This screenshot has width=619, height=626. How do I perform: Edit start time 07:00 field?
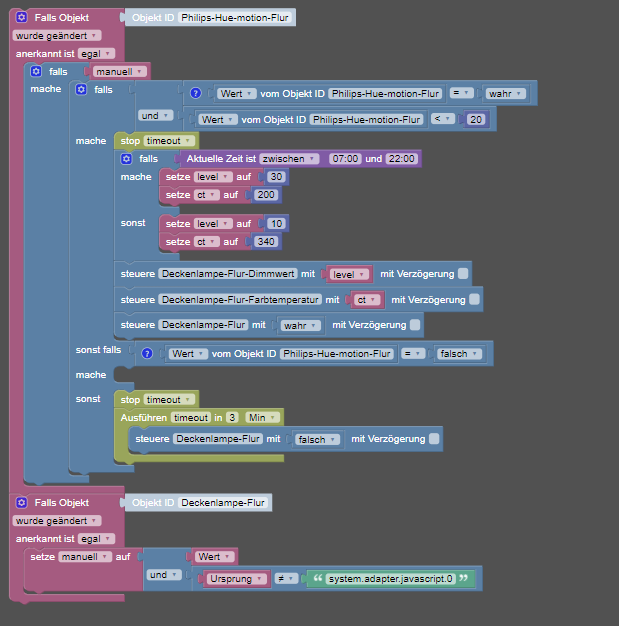point(345,159)
